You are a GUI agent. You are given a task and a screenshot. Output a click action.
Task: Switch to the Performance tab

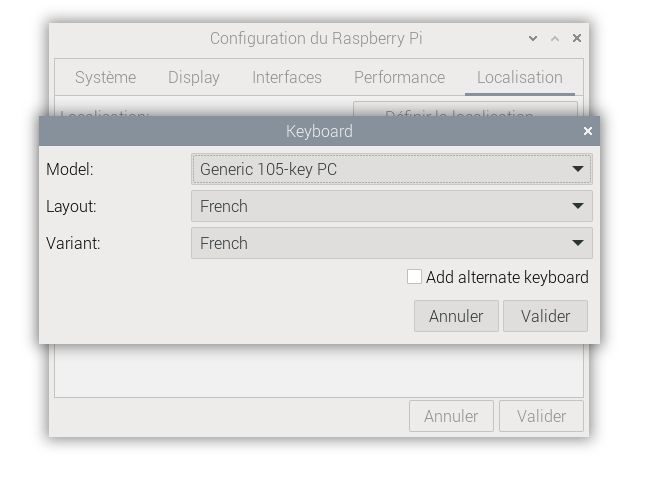(400, 78)
